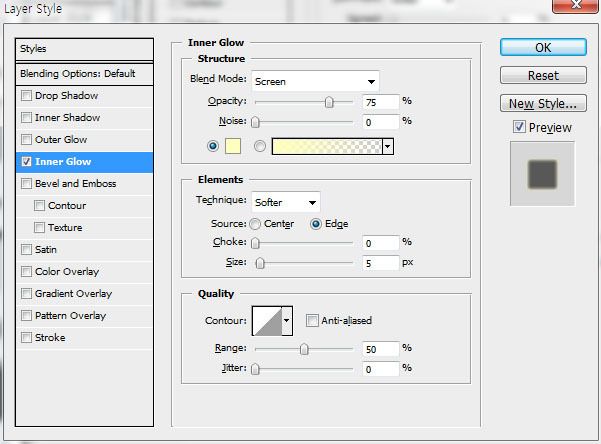601x444 pixels.
Task: Click the Jitter slider handle
Action: 255,369
